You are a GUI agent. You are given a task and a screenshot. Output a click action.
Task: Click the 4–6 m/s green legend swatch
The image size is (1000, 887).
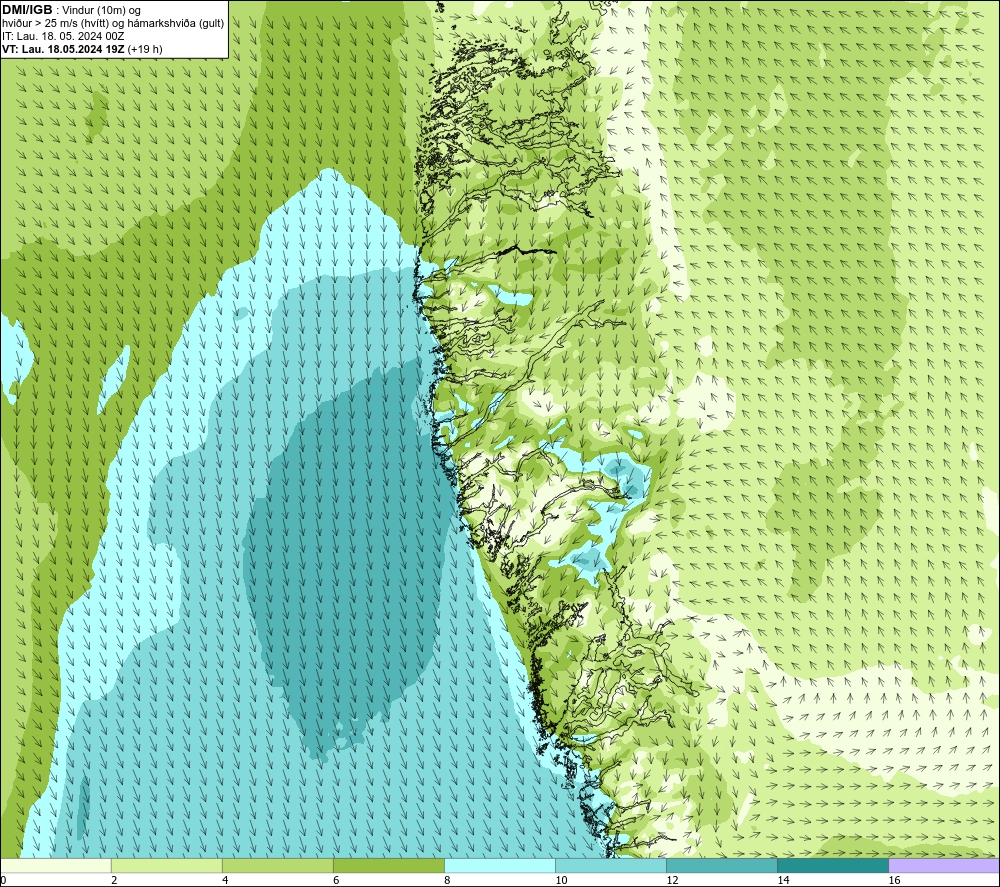click(278, 865)
